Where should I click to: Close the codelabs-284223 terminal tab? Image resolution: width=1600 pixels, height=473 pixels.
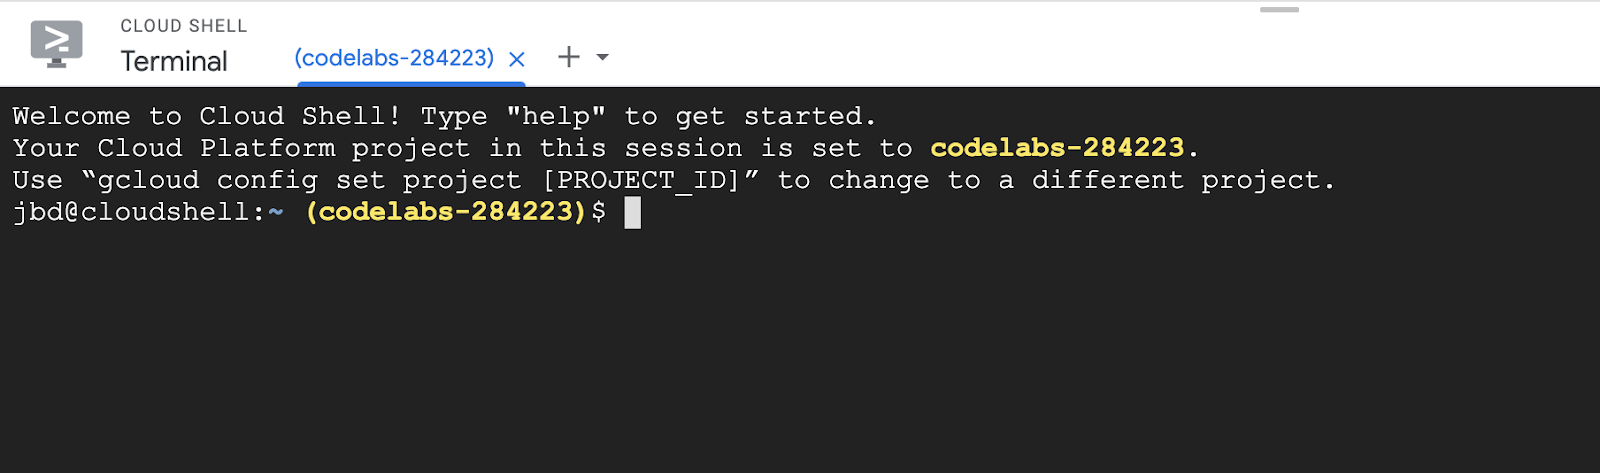[517, 59]
